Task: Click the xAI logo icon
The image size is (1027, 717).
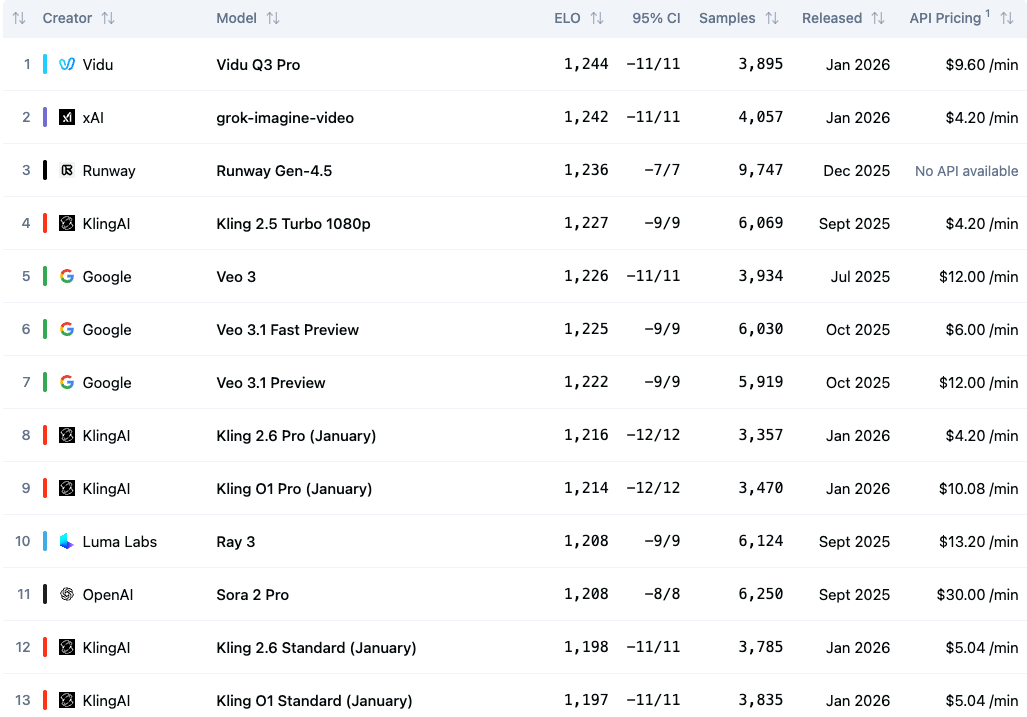Action: coord(67,117)
